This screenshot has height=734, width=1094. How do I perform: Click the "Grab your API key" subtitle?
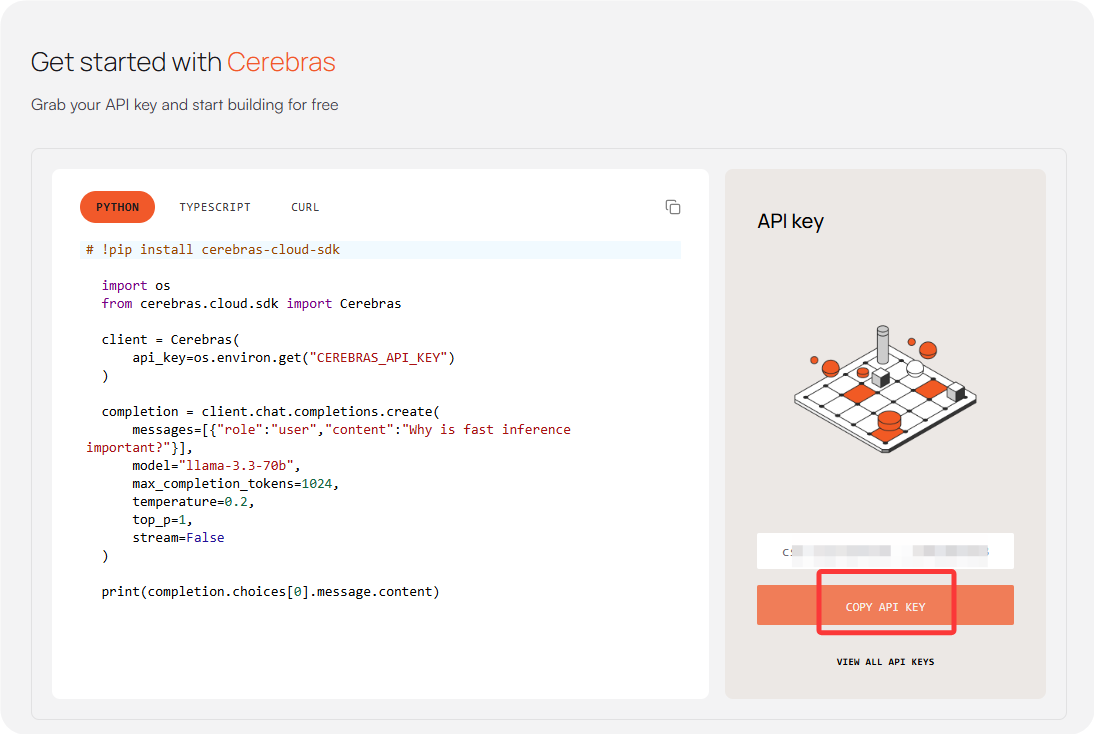185,104
